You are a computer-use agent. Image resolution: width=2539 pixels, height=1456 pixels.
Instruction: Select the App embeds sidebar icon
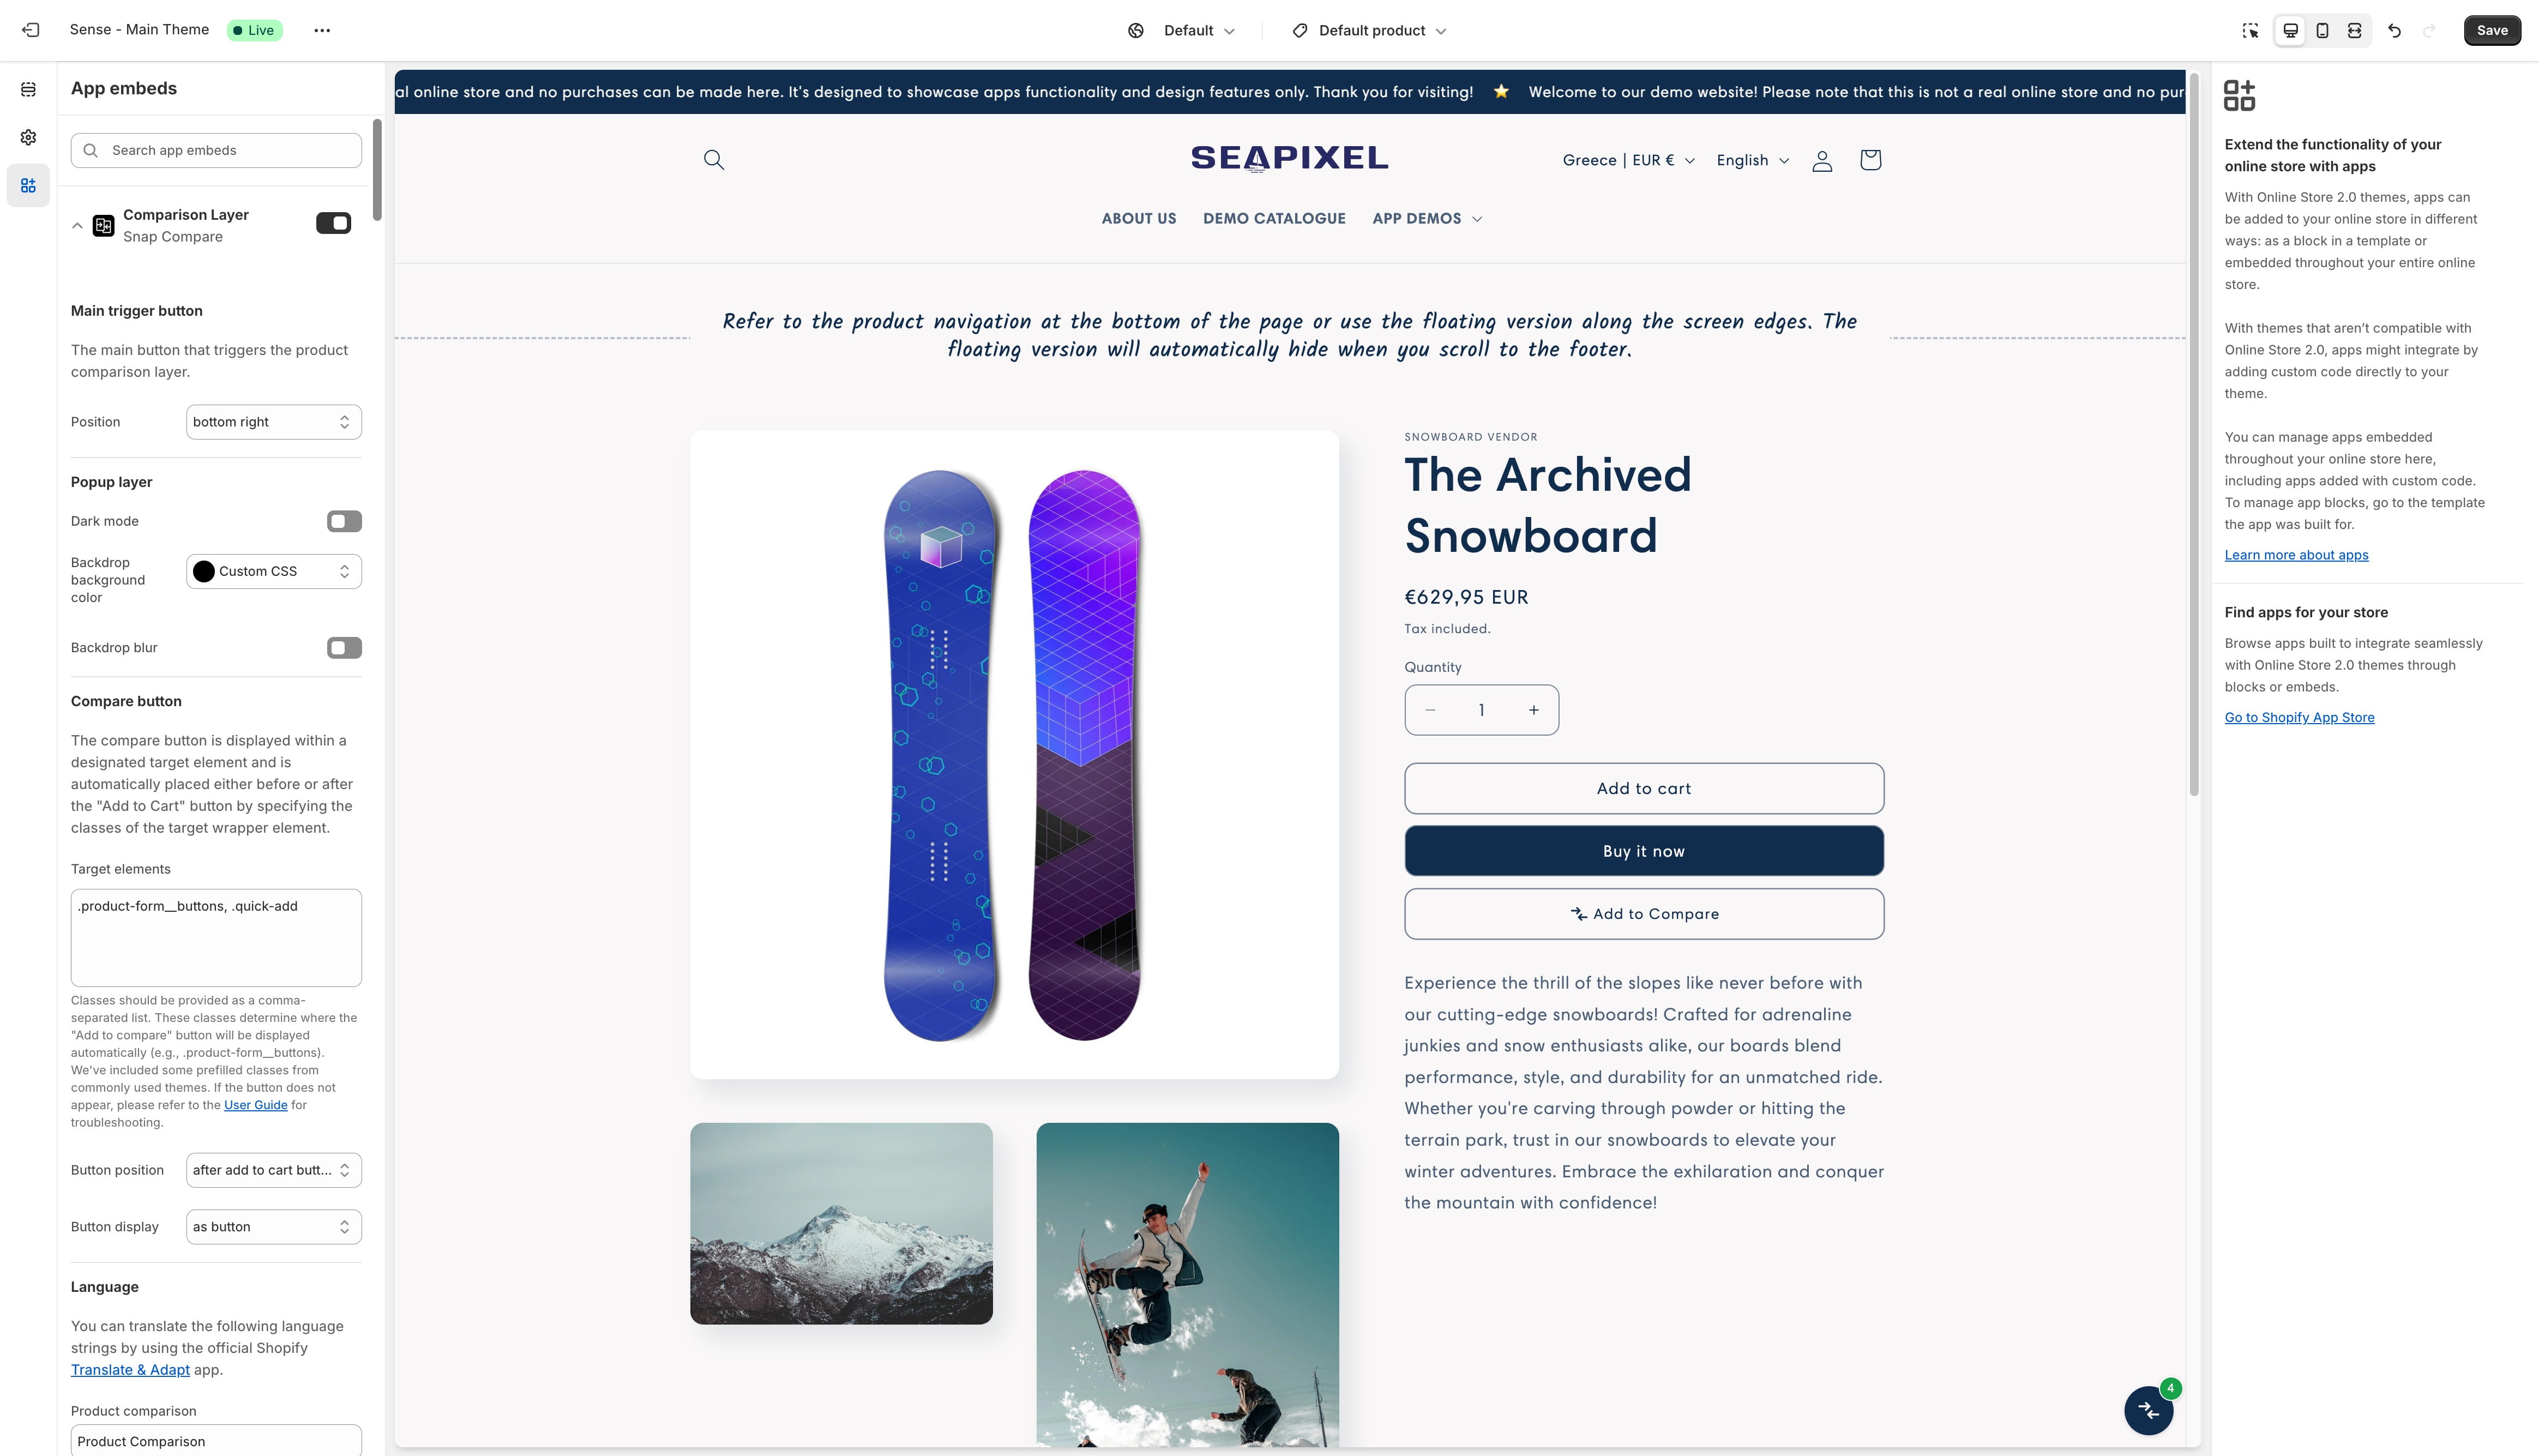(28, 185)
